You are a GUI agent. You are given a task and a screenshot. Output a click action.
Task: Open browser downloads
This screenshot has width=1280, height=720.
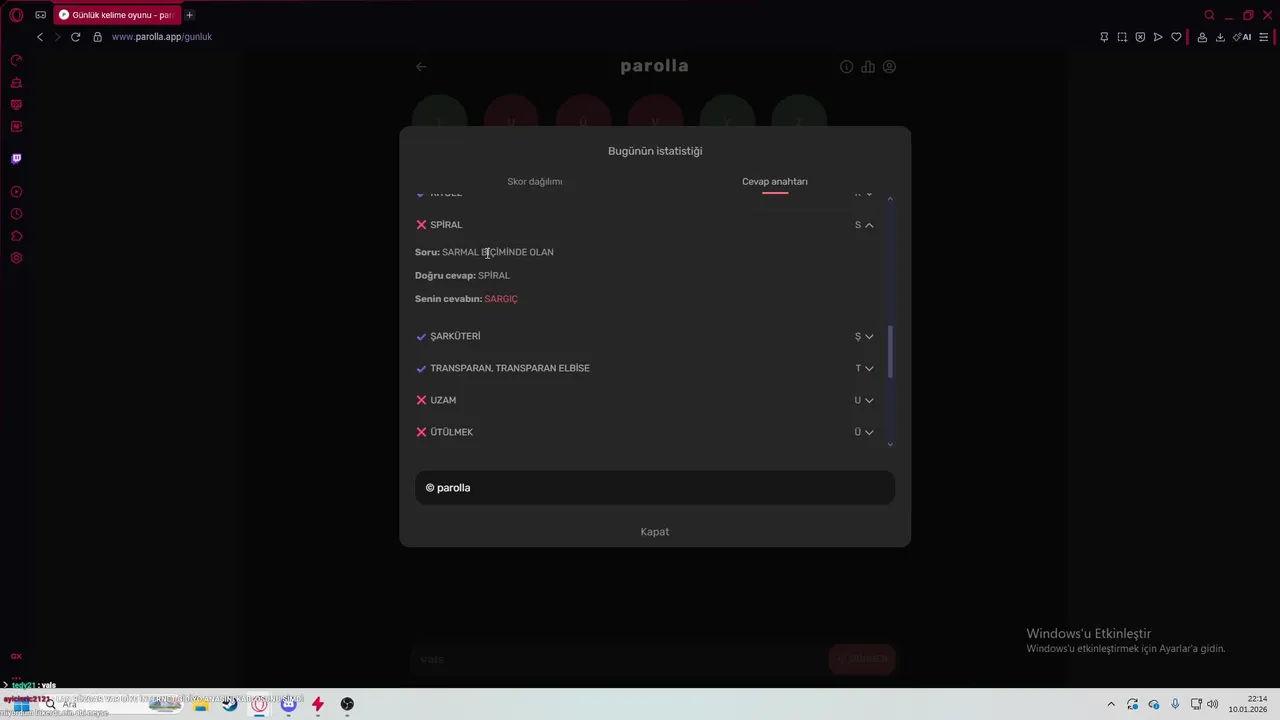[1220, 37]
